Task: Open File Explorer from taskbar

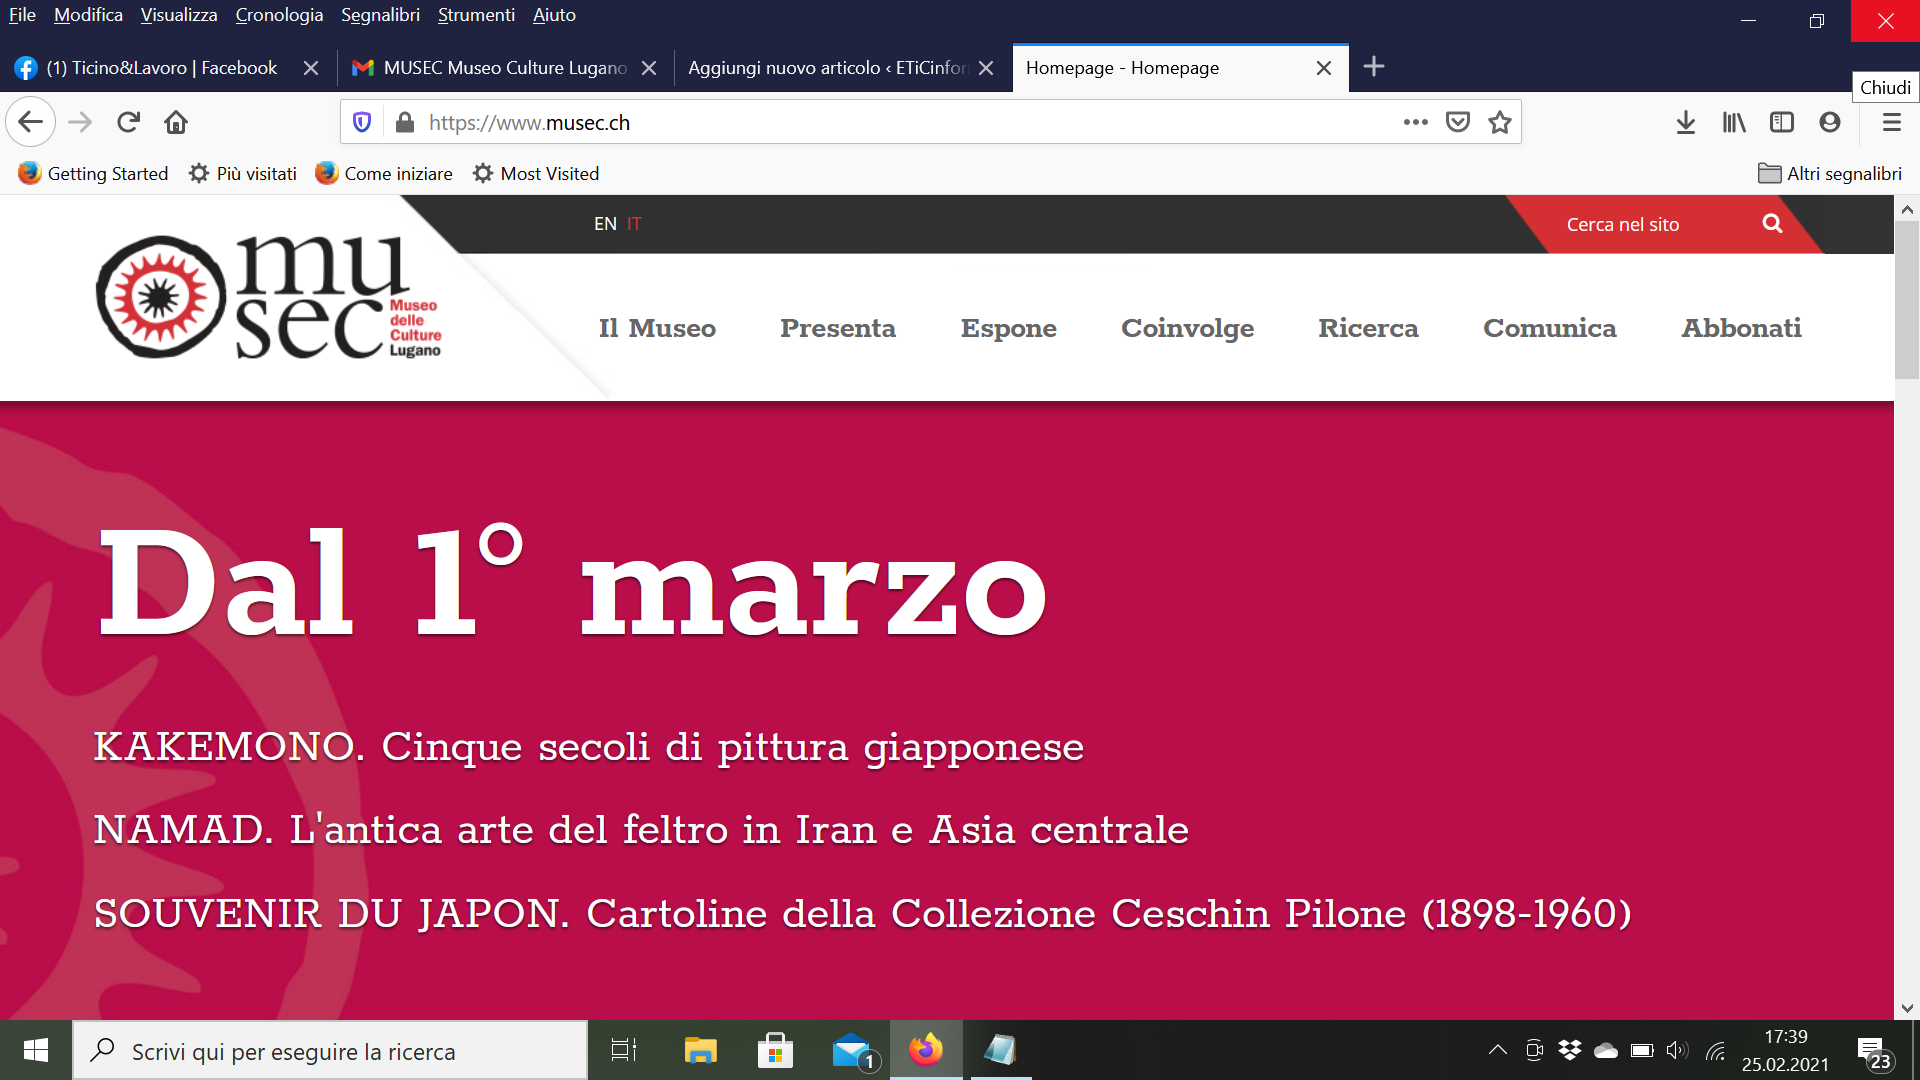Action: 700,1050
